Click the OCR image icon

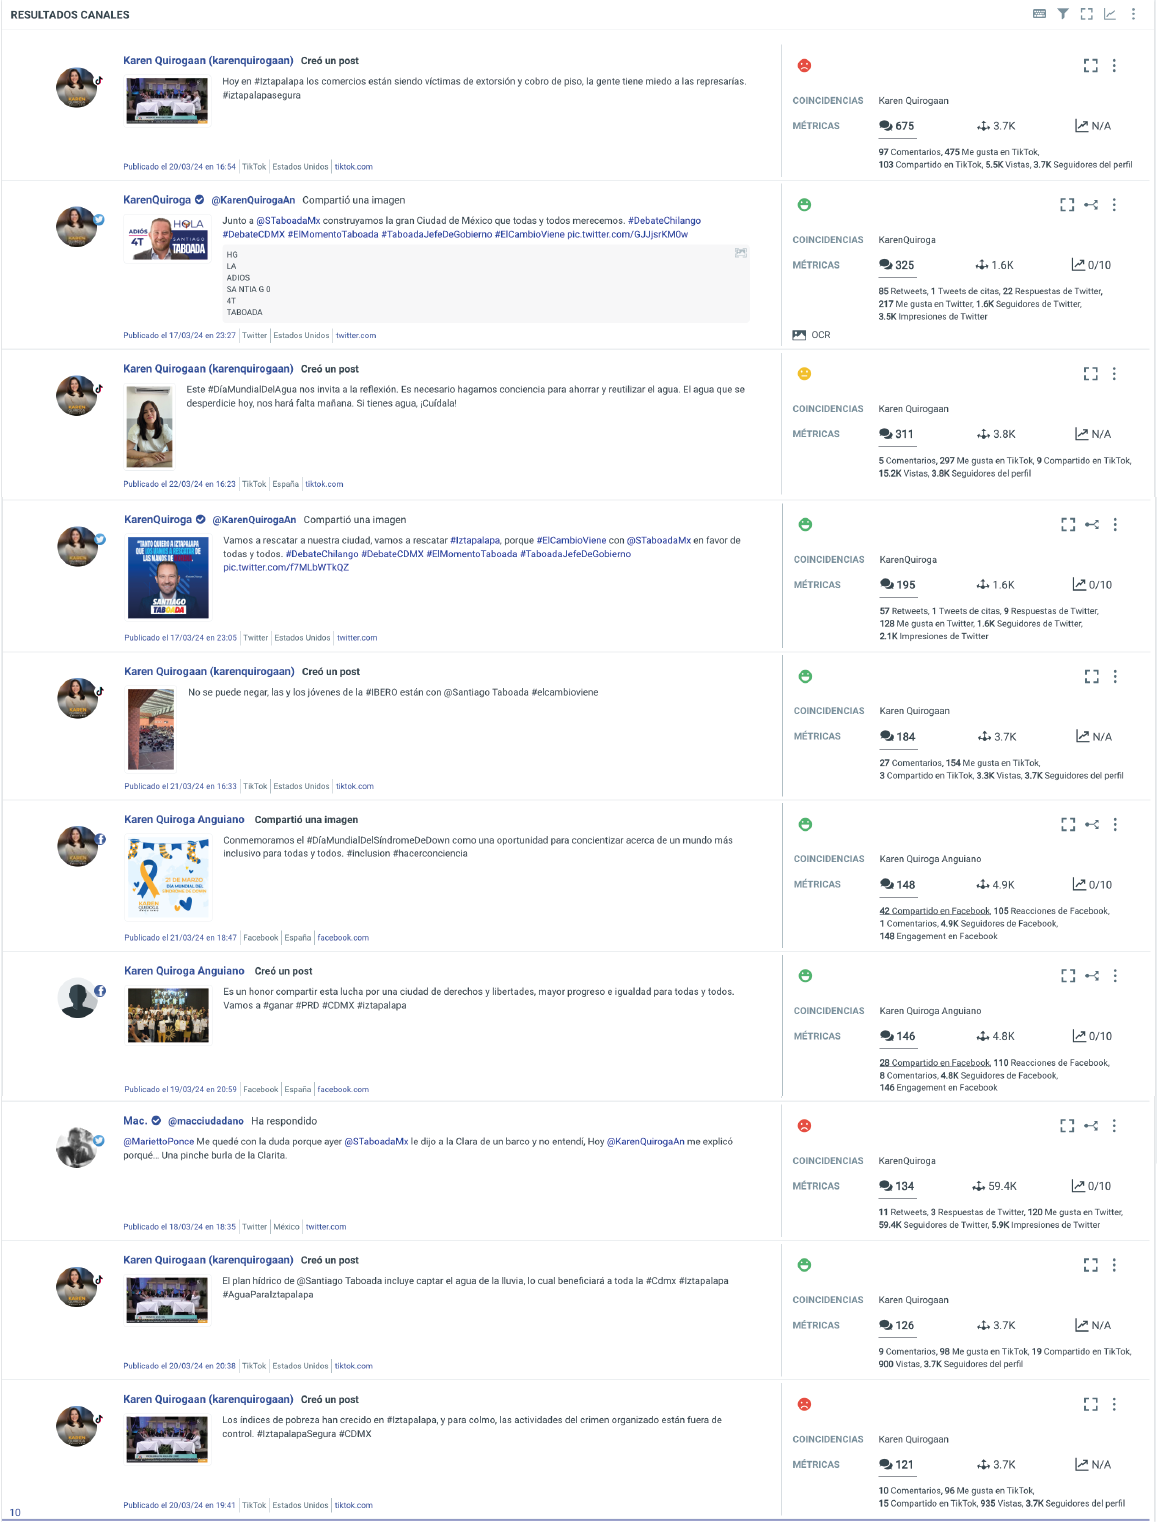[799, 335]
